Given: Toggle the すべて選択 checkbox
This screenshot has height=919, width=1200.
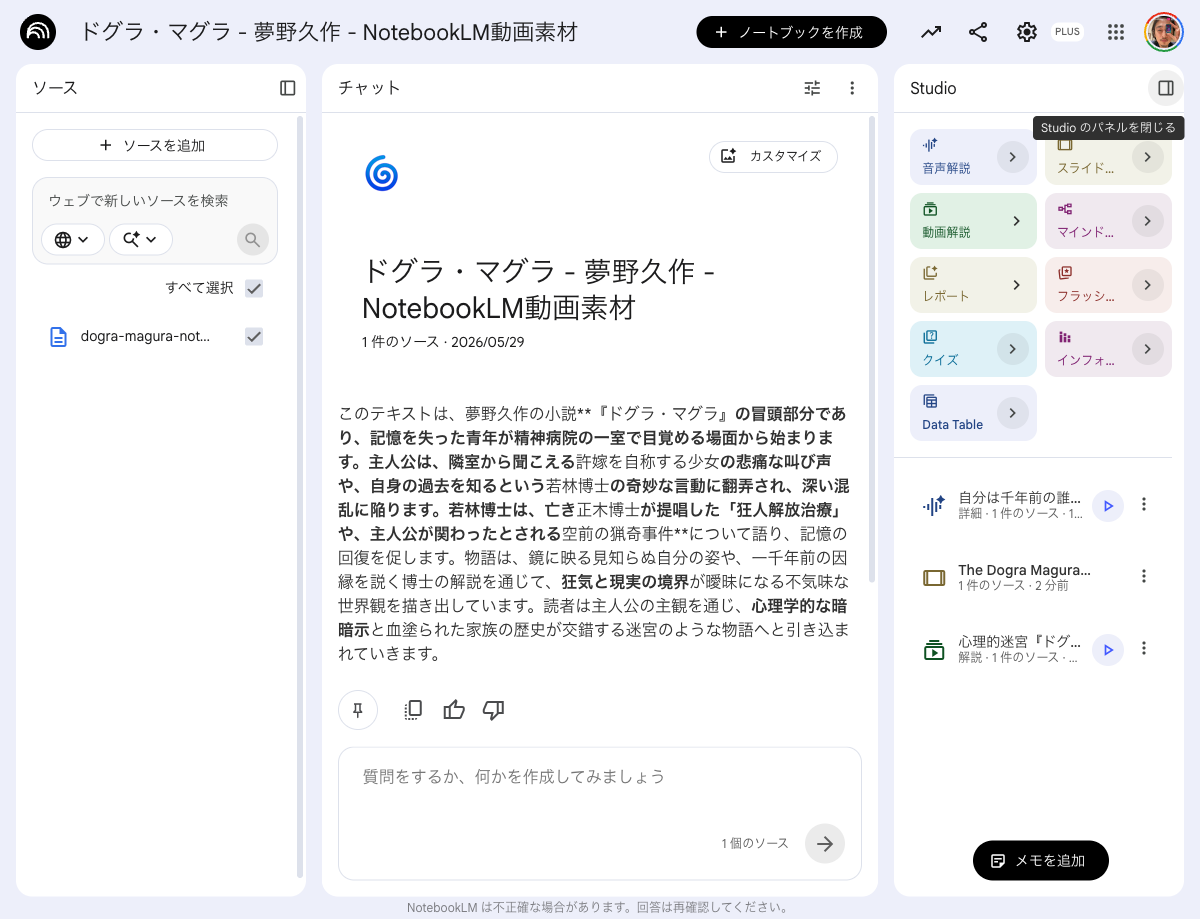Looking at the screenshot, I should coord(254,289).
